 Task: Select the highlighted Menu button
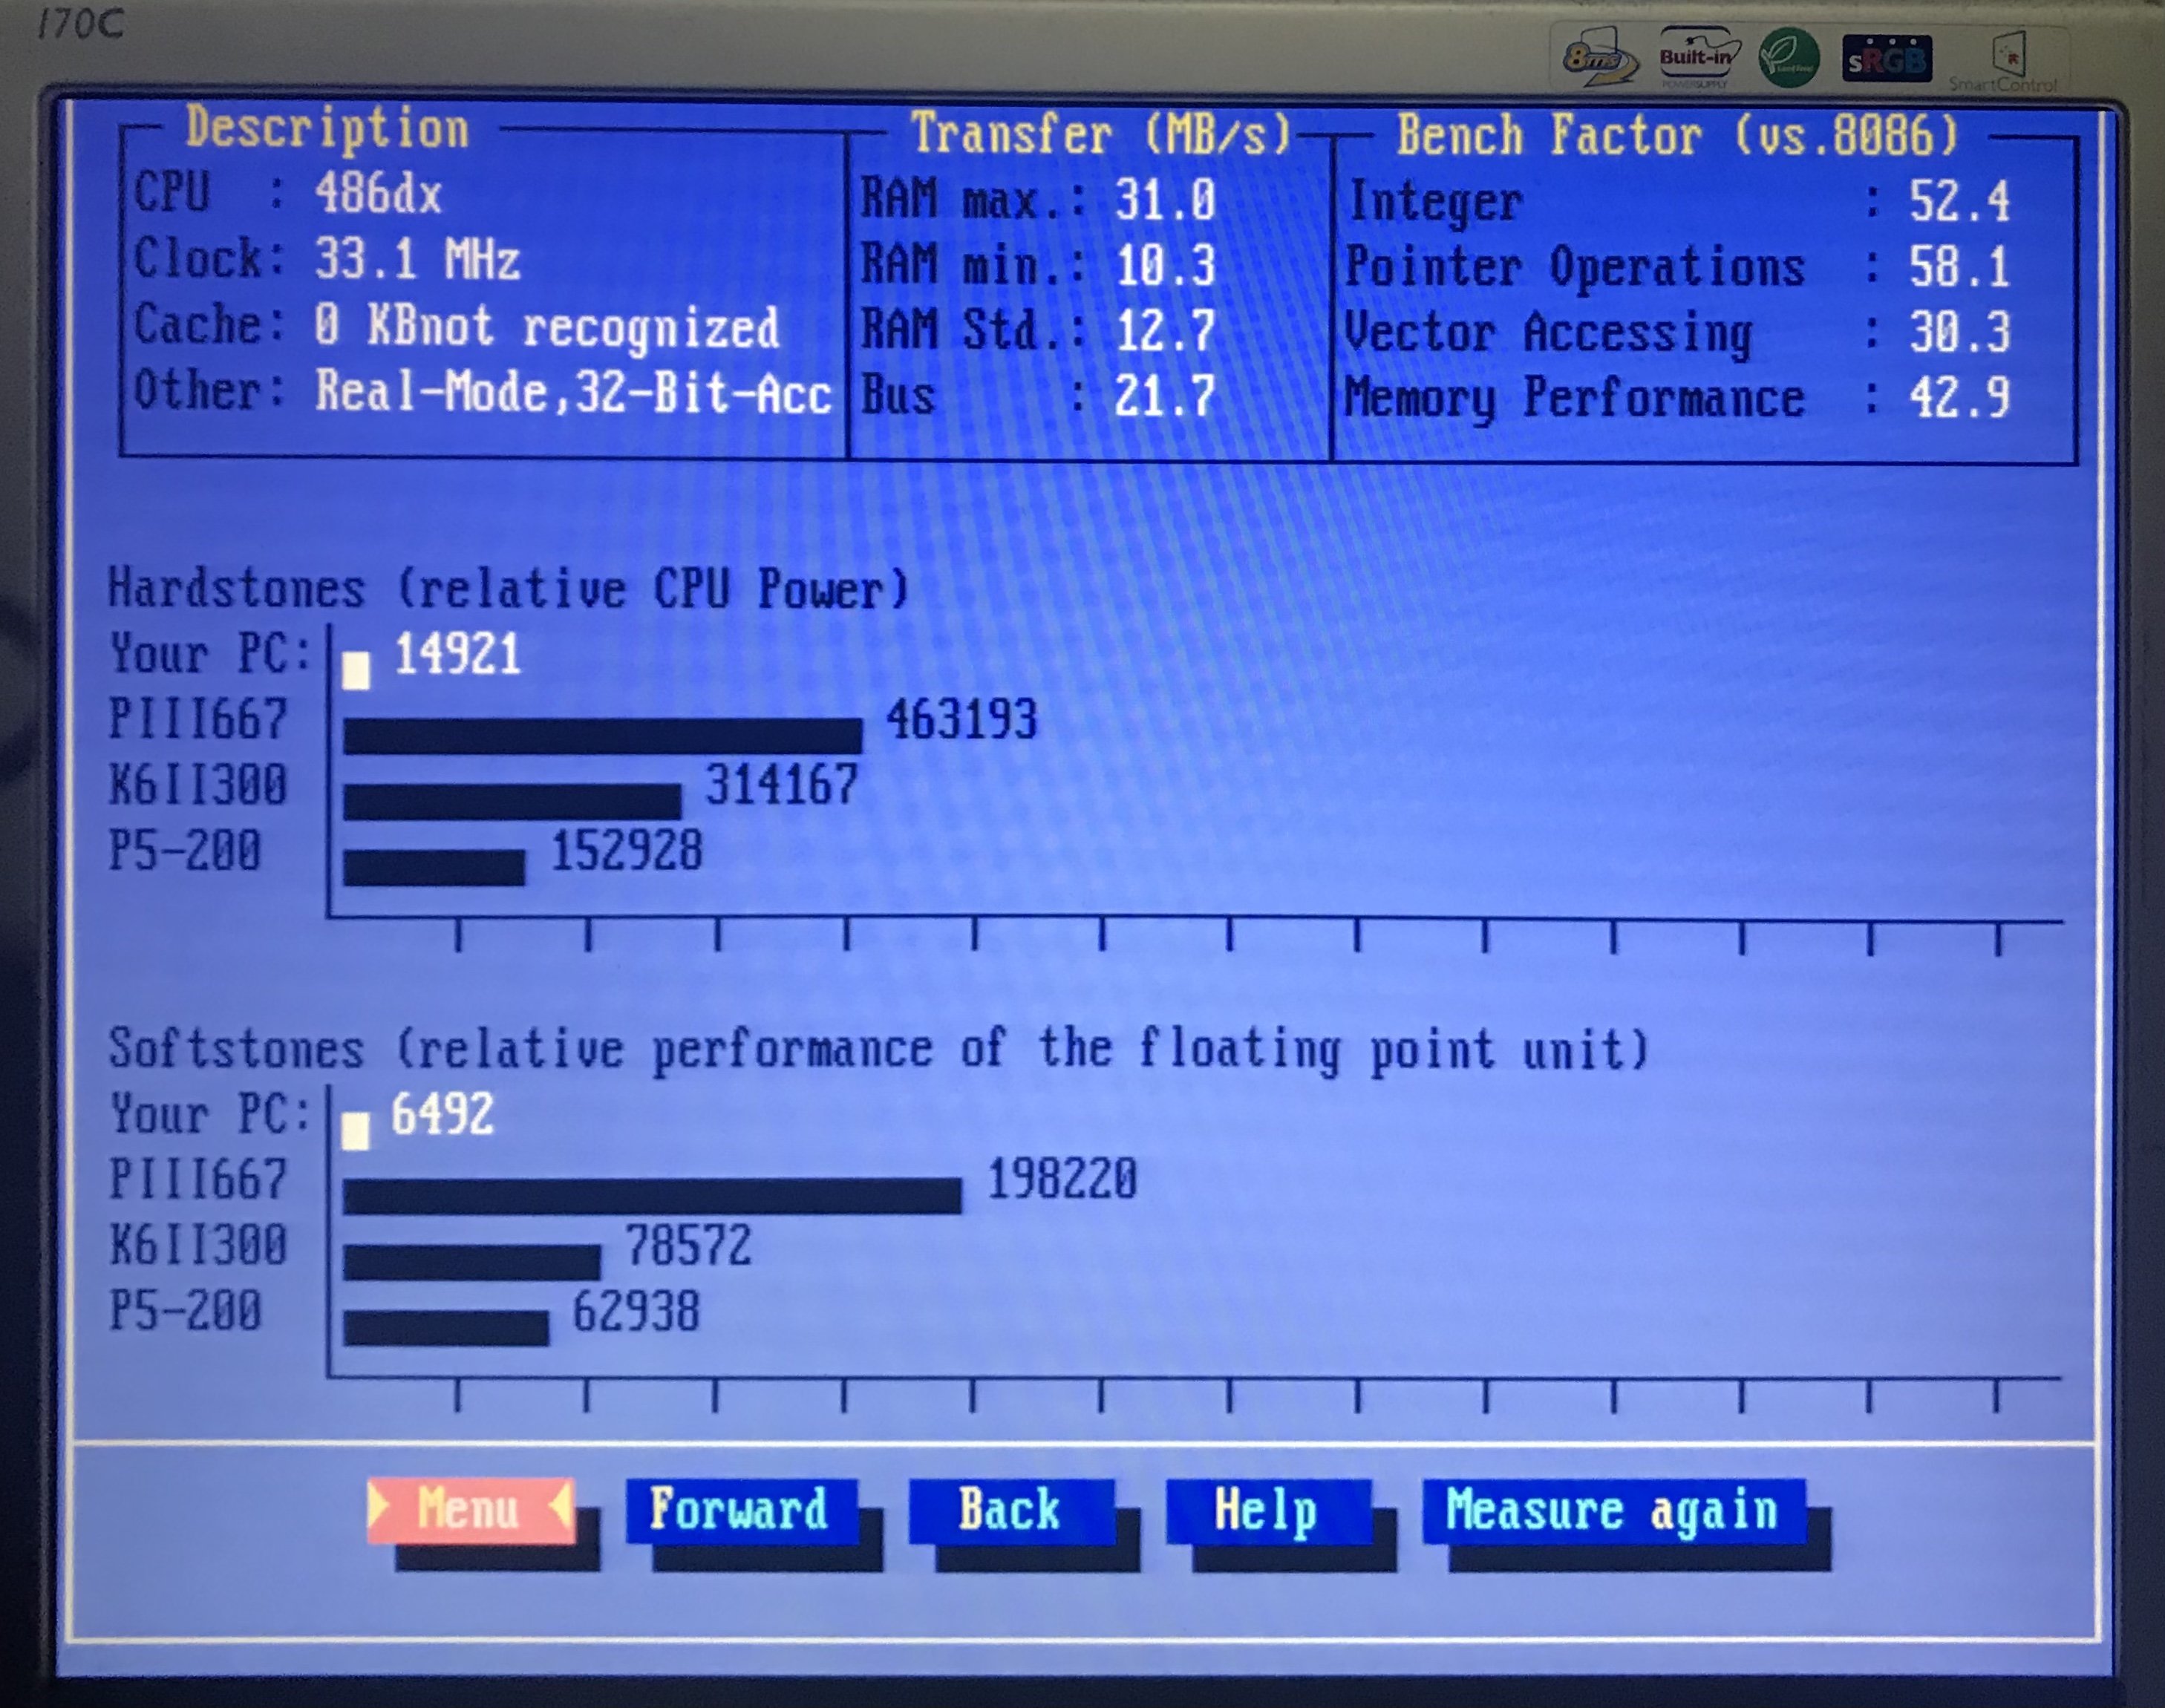[470, 1509]
